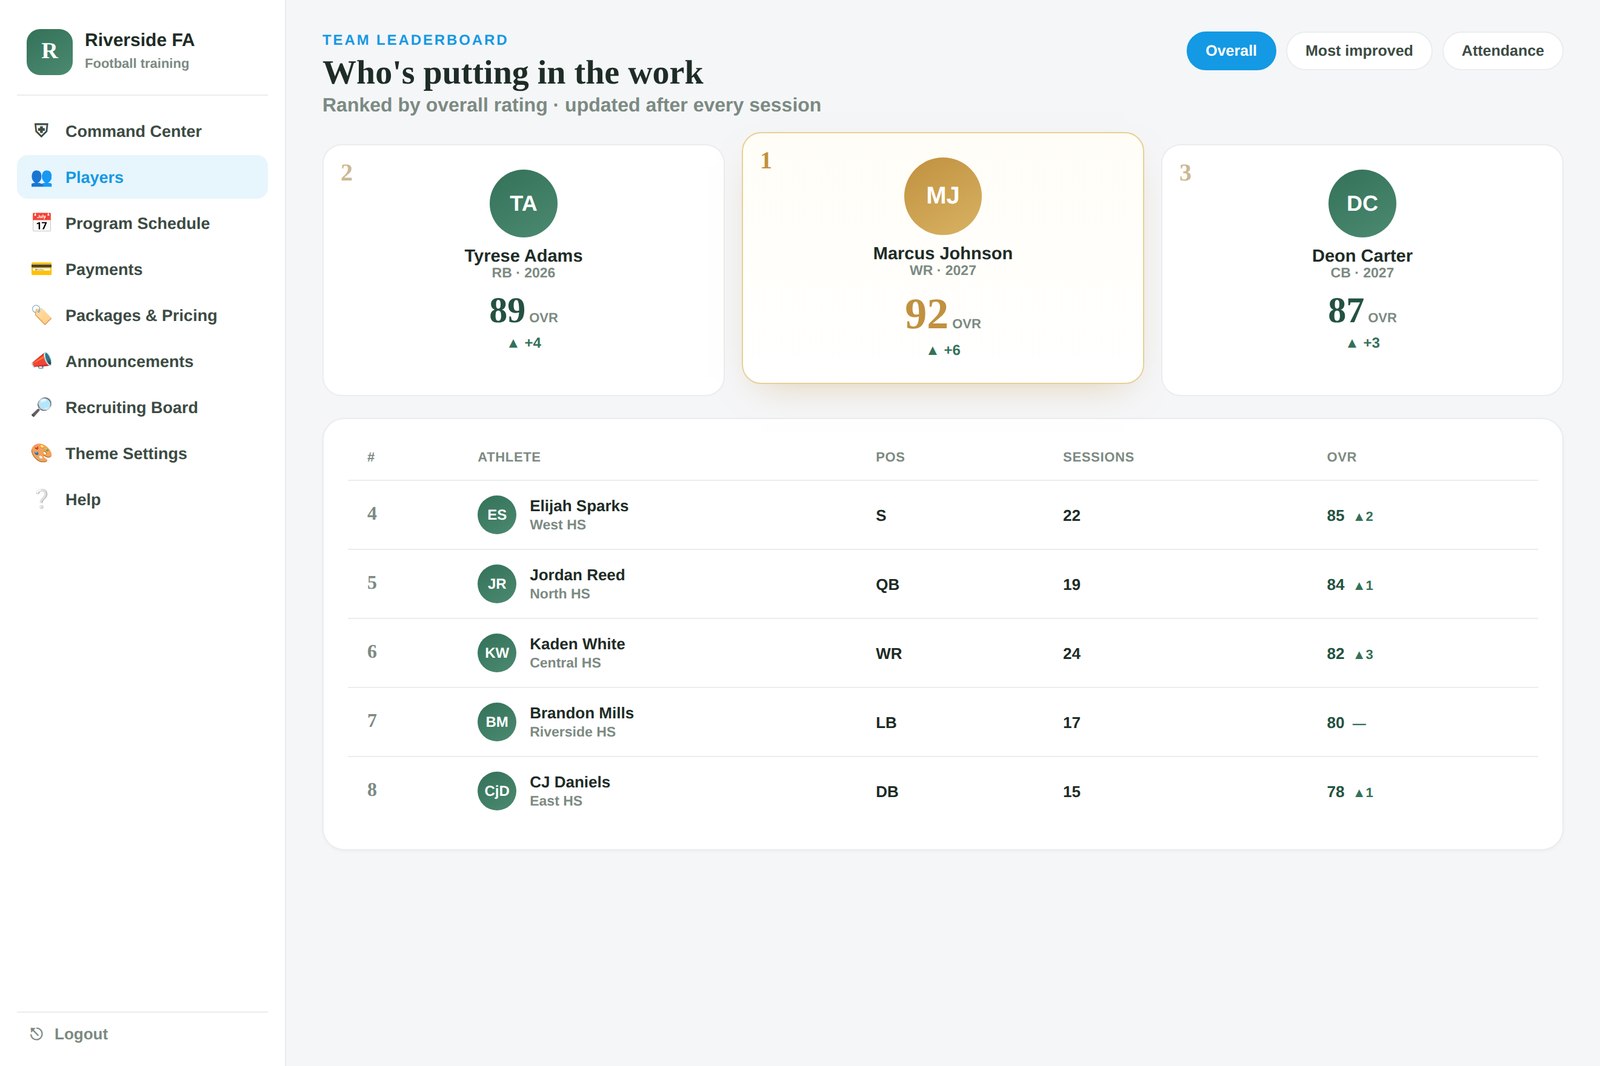Screen dimensions: 1600x1066
Task: Click the ATHLETE column header
Action: pos(509,457)
